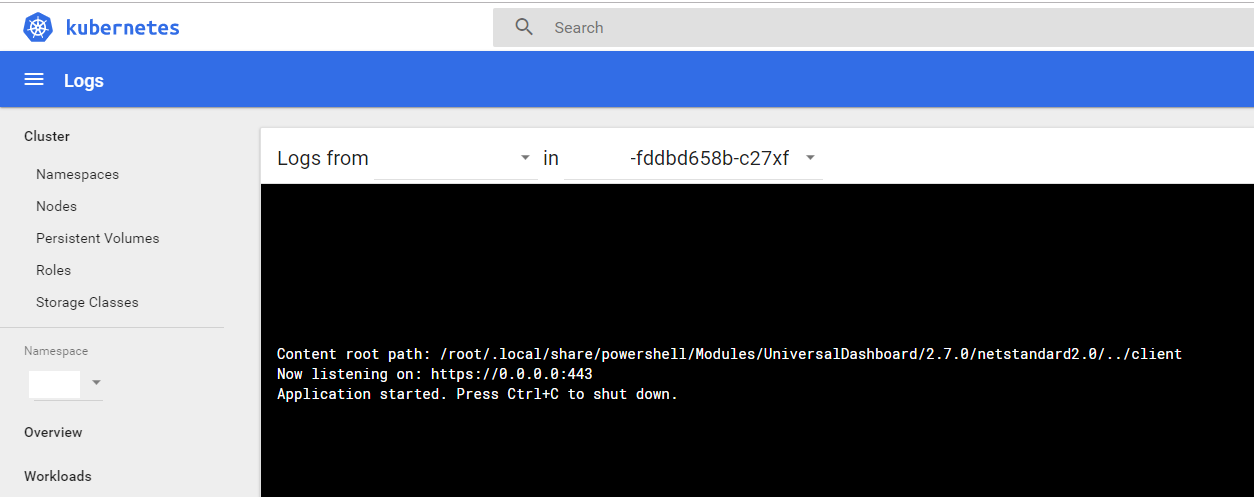Click the arrow next to the pod name
The height and width of the screenshot is (497, 1254).
810,158
